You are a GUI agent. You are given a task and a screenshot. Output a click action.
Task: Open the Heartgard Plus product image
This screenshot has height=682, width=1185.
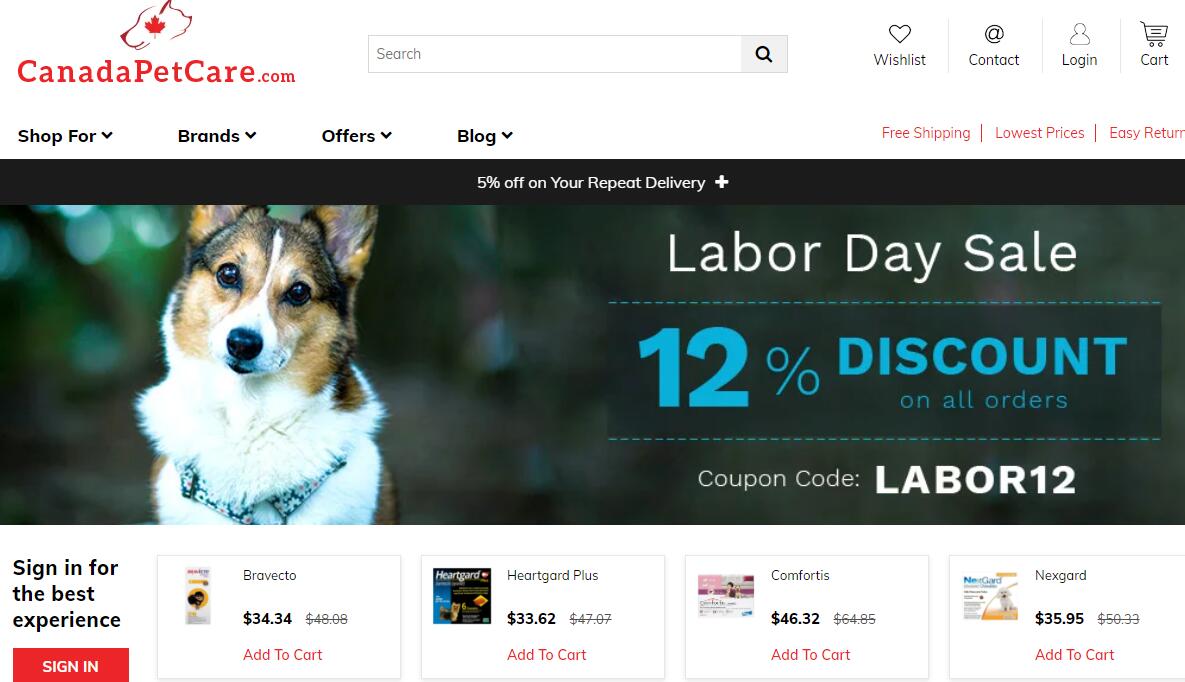[x=462, y=596]
